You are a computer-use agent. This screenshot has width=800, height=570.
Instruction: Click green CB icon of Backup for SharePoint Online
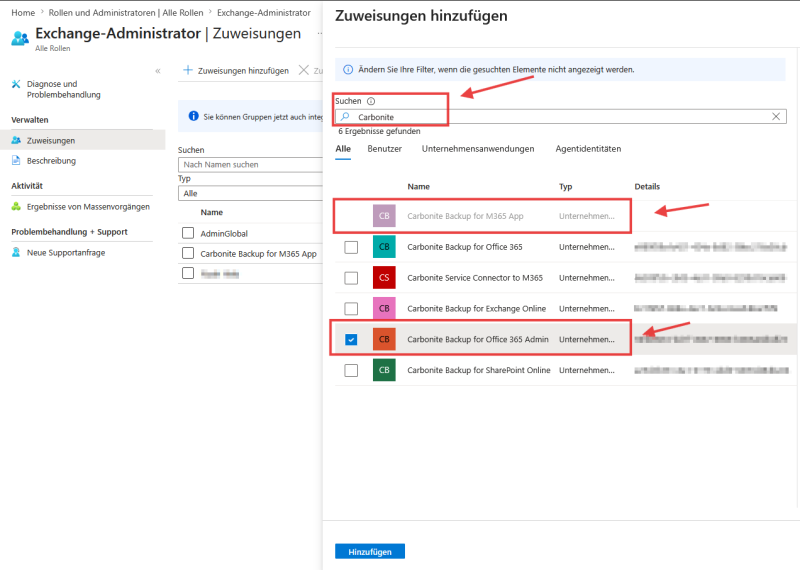[x=384, y=370]
